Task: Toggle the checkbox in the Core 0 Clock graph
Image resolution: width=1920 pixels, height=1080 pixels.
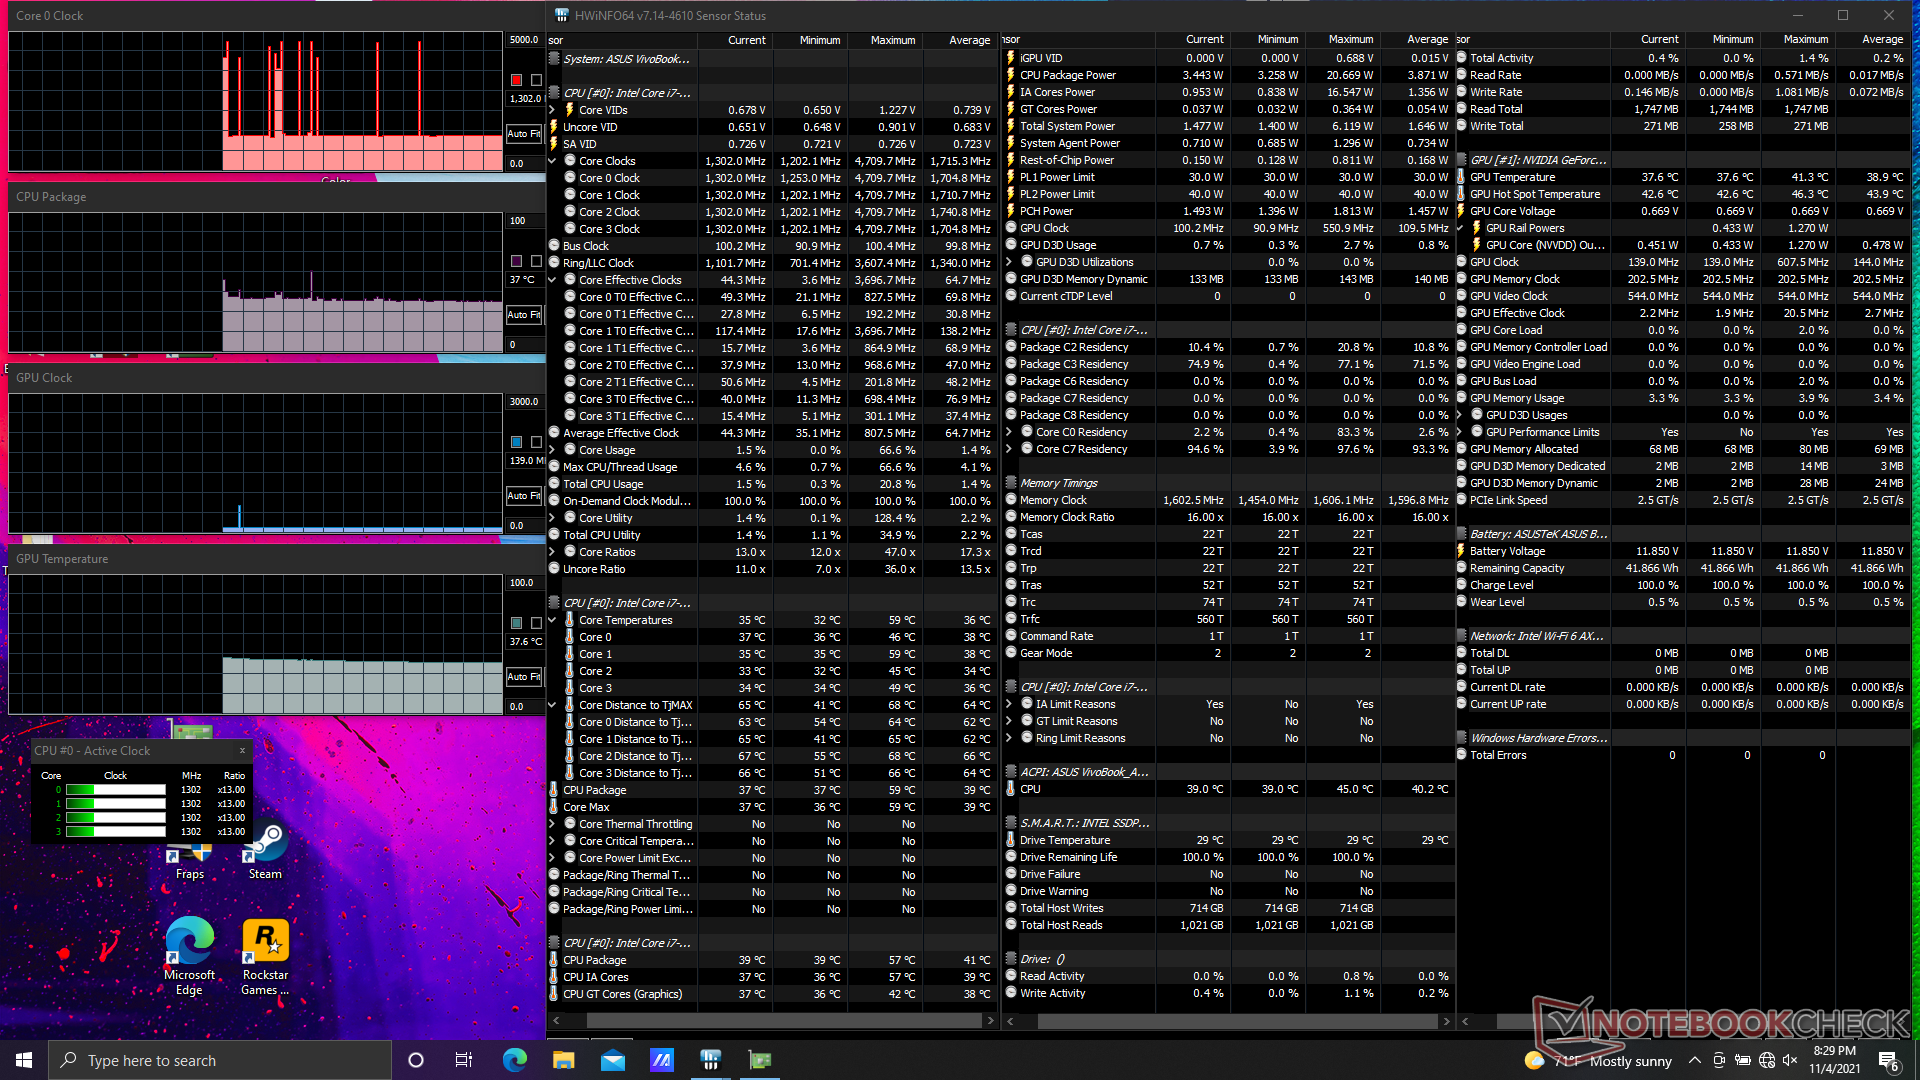Action: [536, 80]
